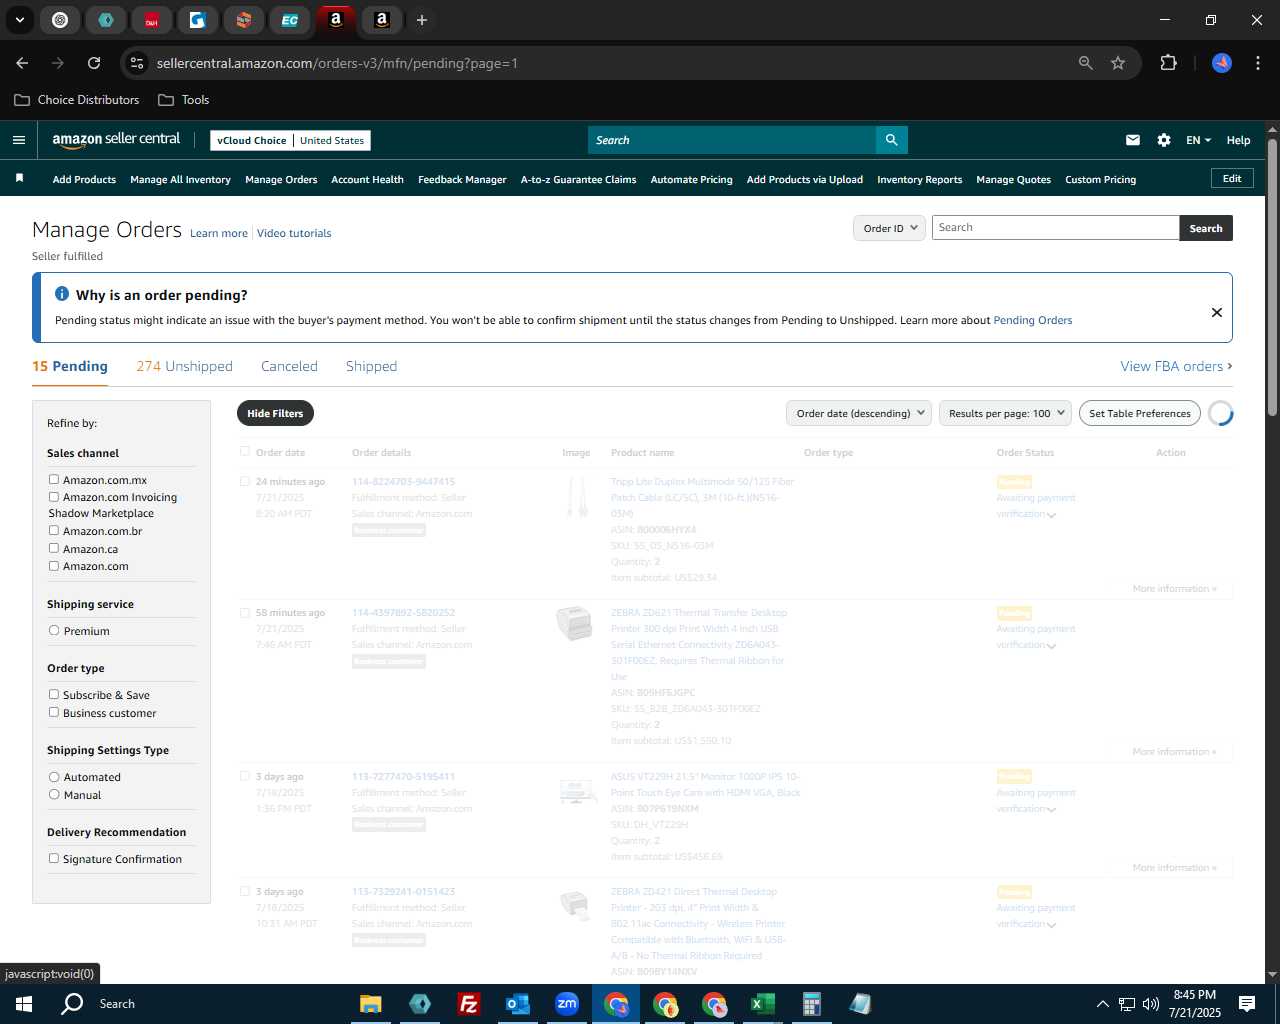The width and height of the screenshot is (1280, 1024).
Task: Open the tab search dropdown arrow
Action: (19, 20)
